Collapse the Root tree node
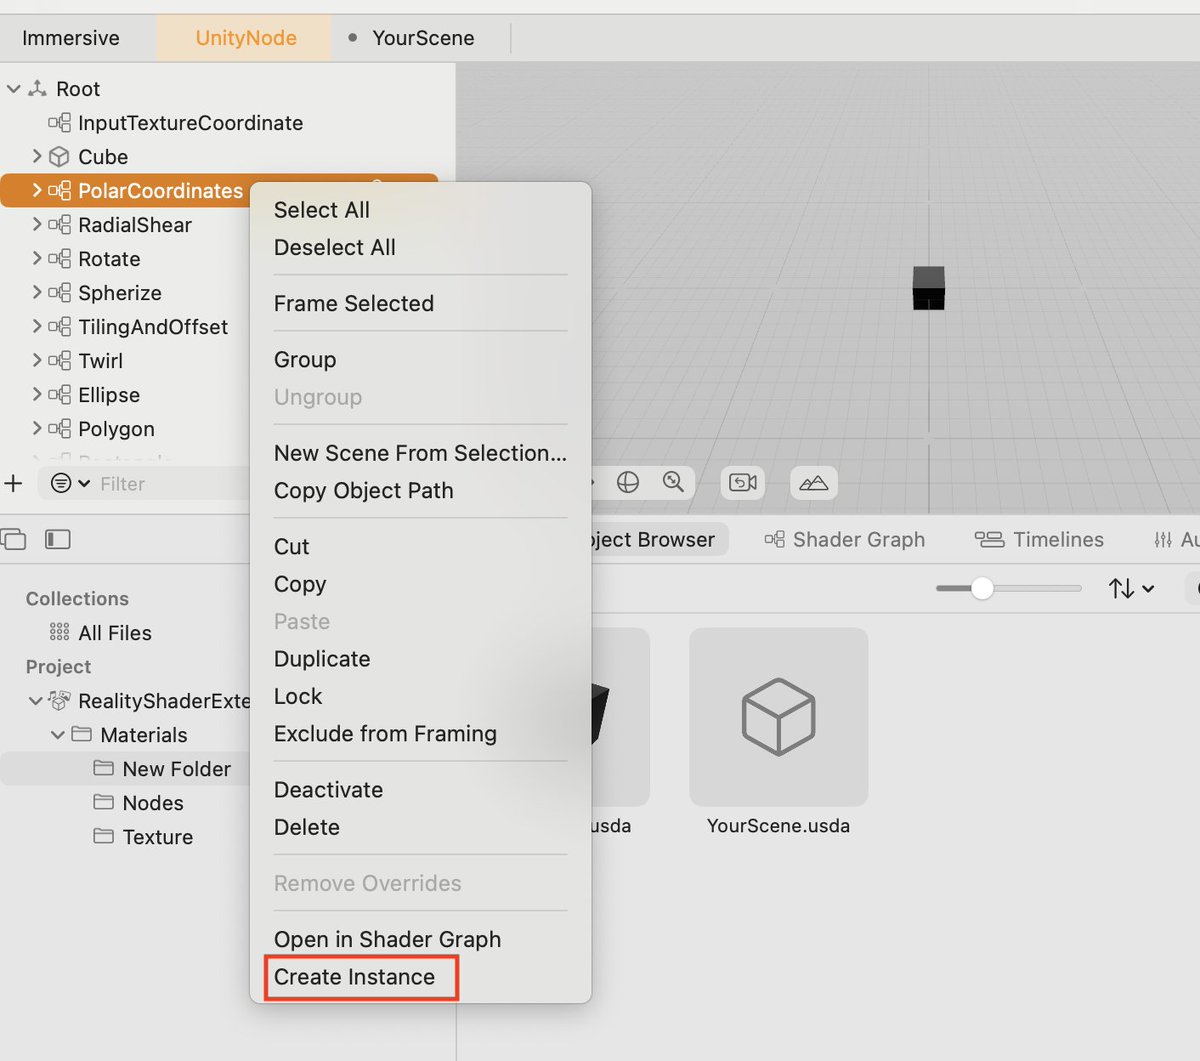1200x1061 pixels. coord(14,89)
